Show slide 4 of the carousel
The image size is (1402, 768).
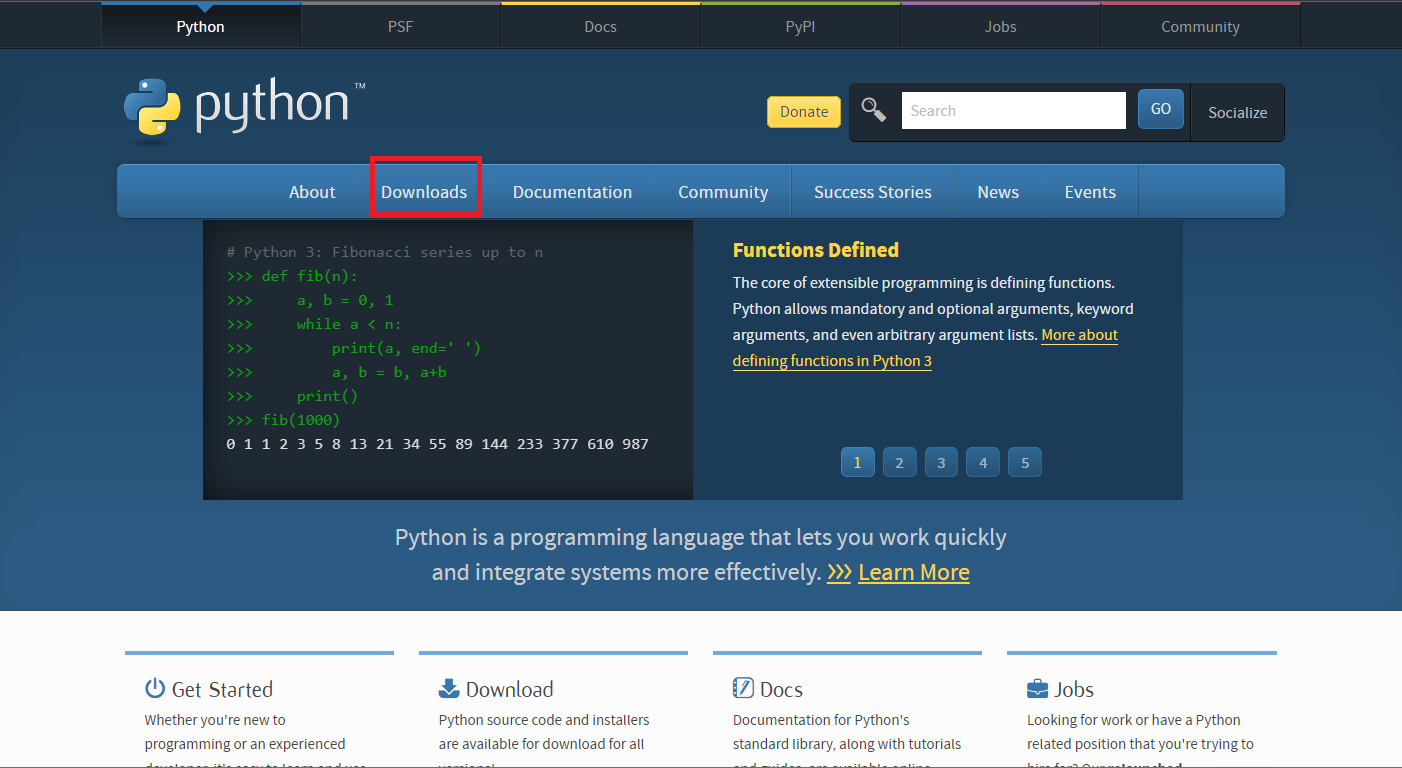[983, 462]
